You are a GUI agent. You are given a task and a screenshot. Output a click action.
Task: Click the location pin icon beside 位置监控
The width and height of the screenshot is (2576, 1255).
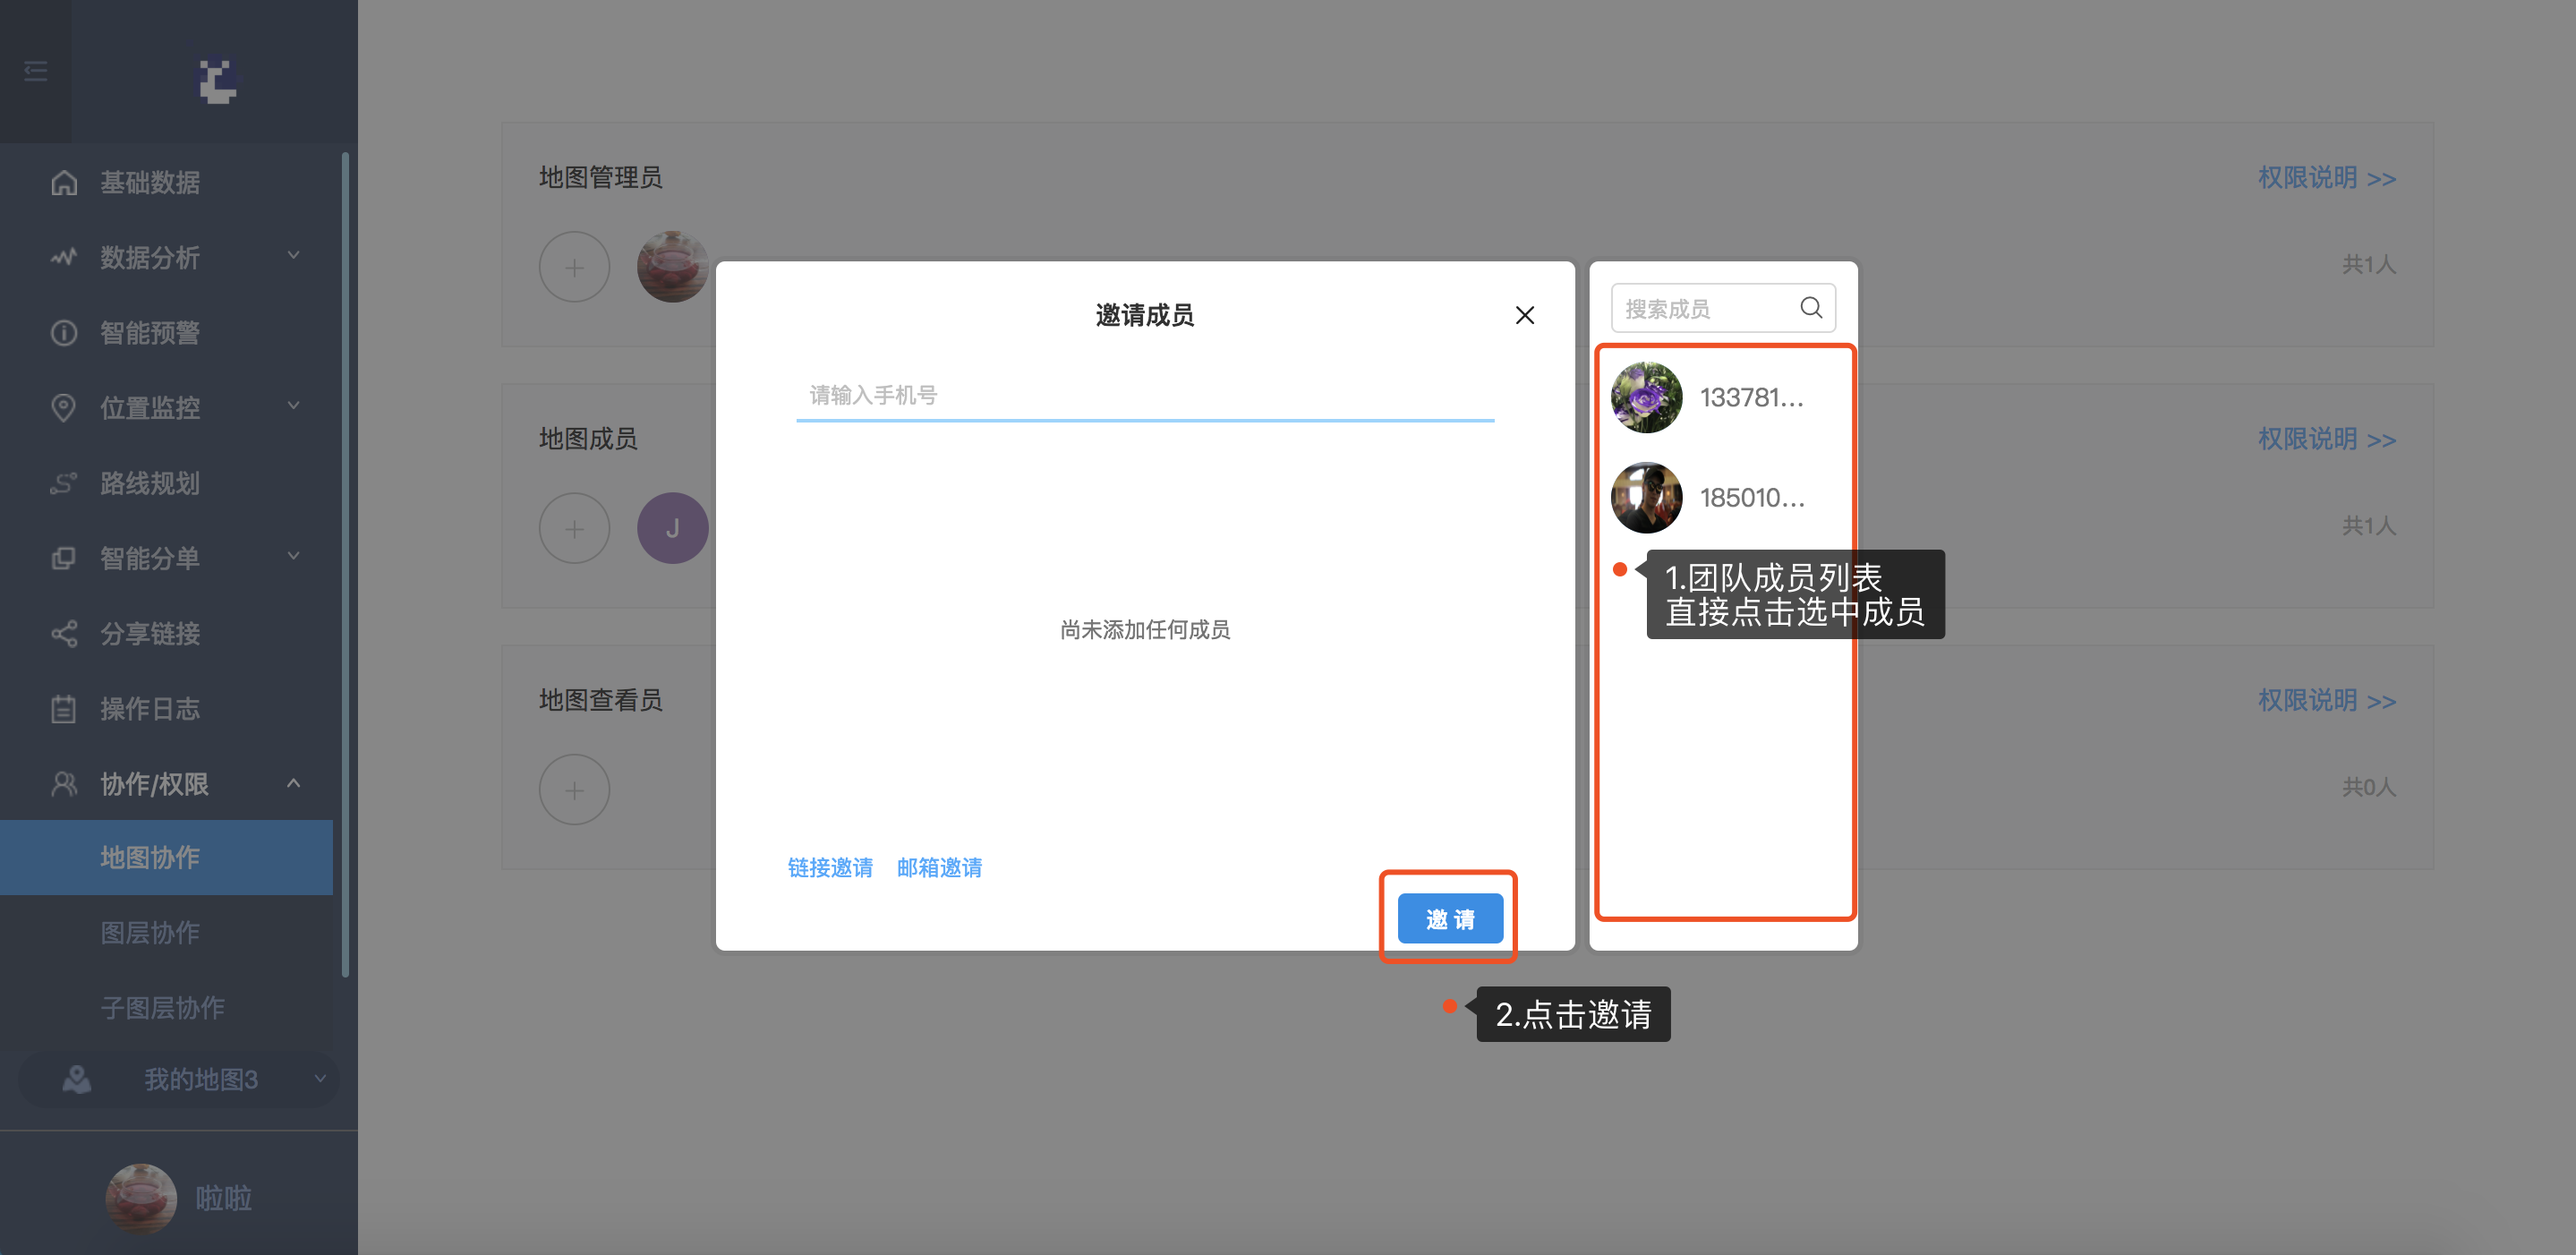[64, 408]
